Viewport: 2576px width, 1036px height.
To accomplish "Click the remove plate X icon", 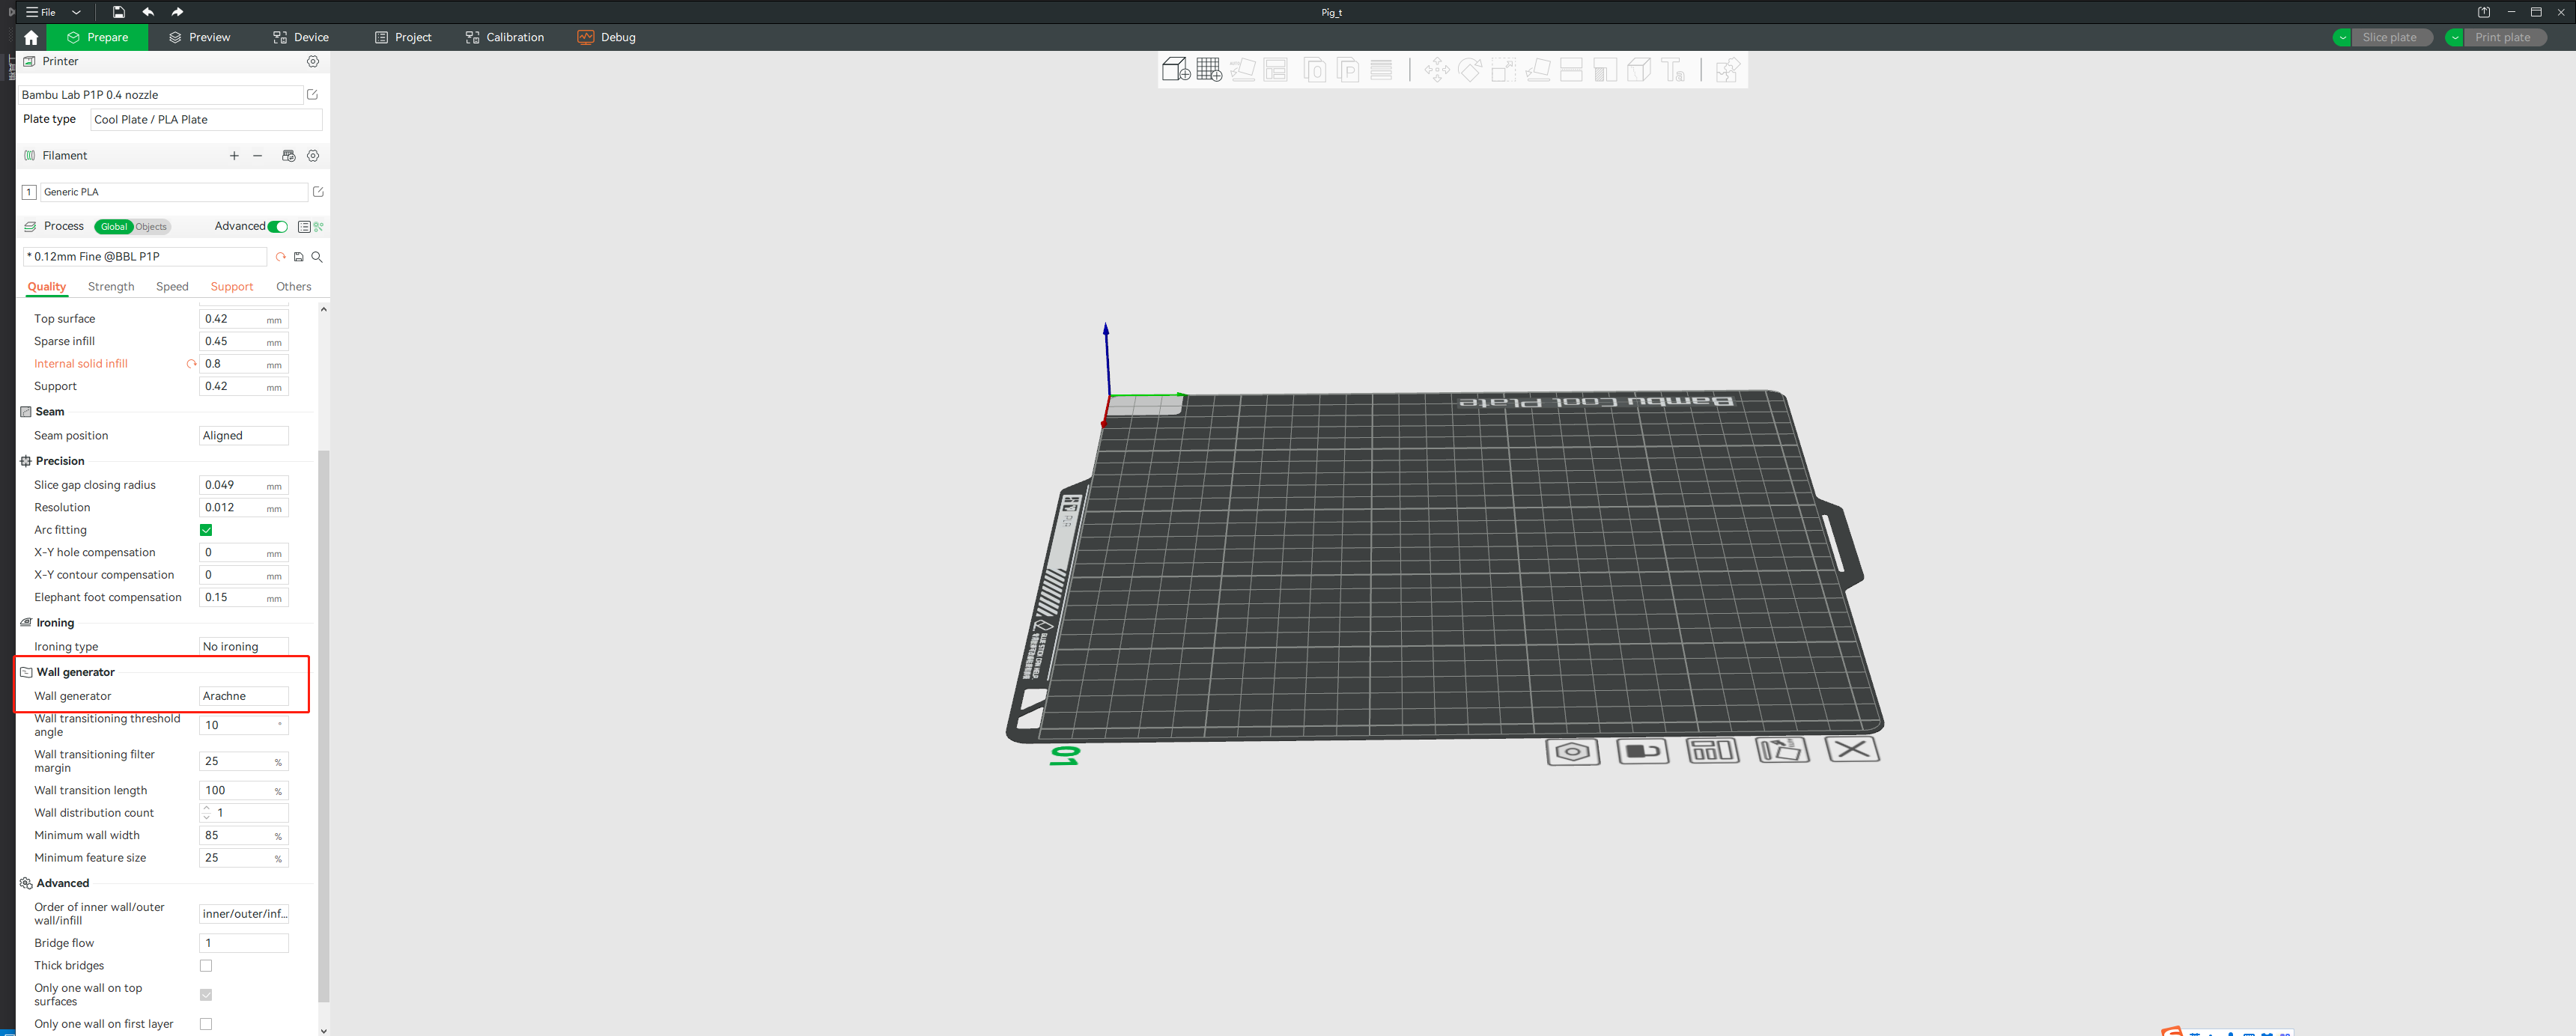I will click(1852, 748).
